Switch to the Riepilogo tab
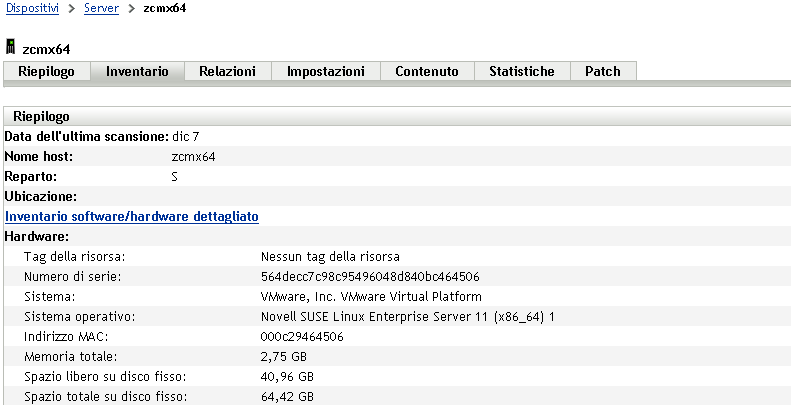Image resolution: width=791 pixels, height=405 pixels. click(x=47, y=71)
